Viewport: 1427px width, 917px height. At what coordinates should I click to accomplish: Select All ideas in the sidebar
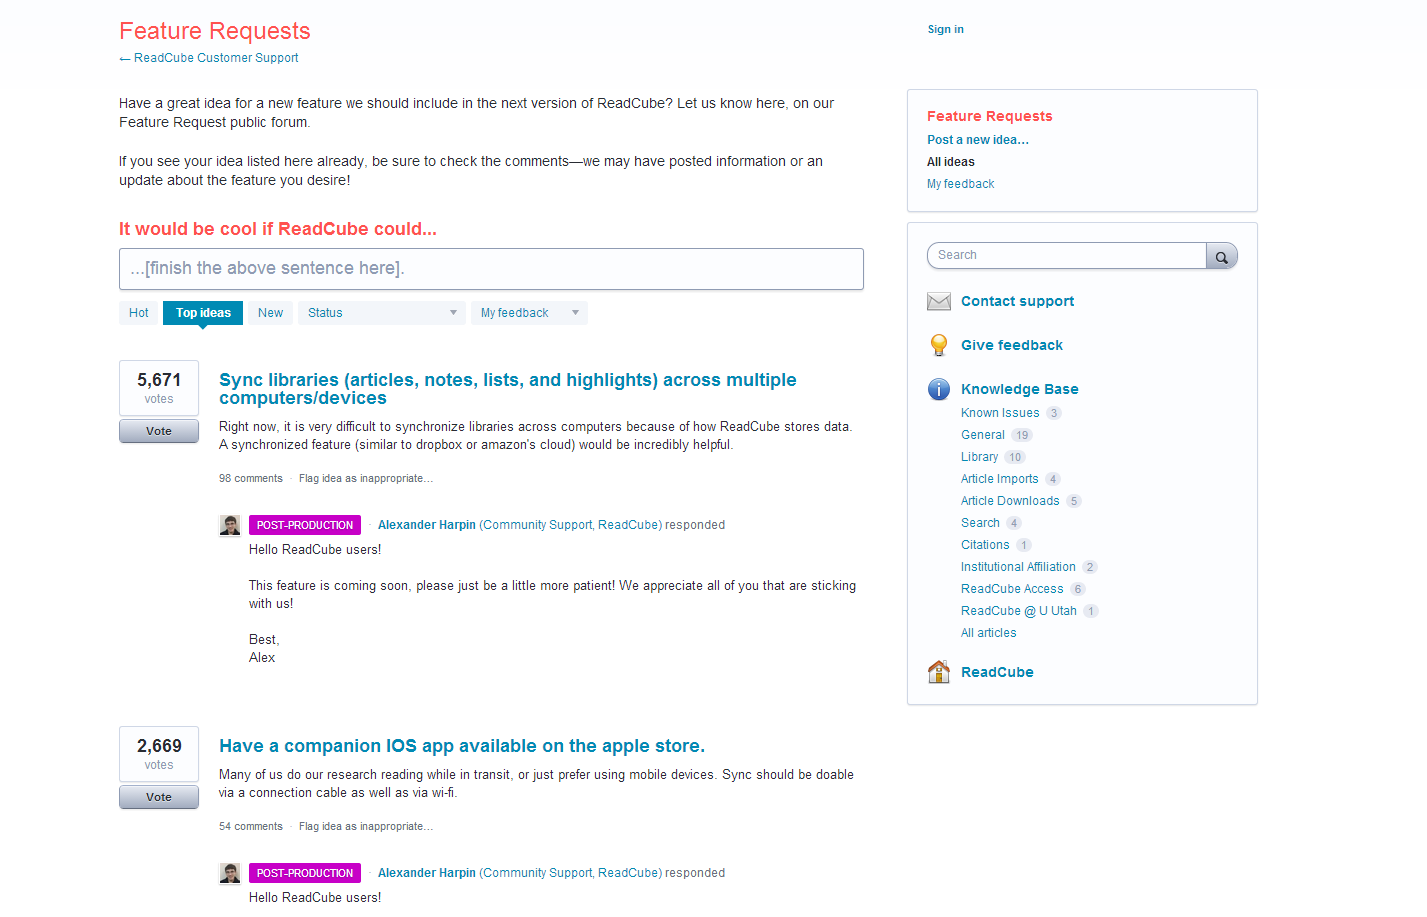951,162
